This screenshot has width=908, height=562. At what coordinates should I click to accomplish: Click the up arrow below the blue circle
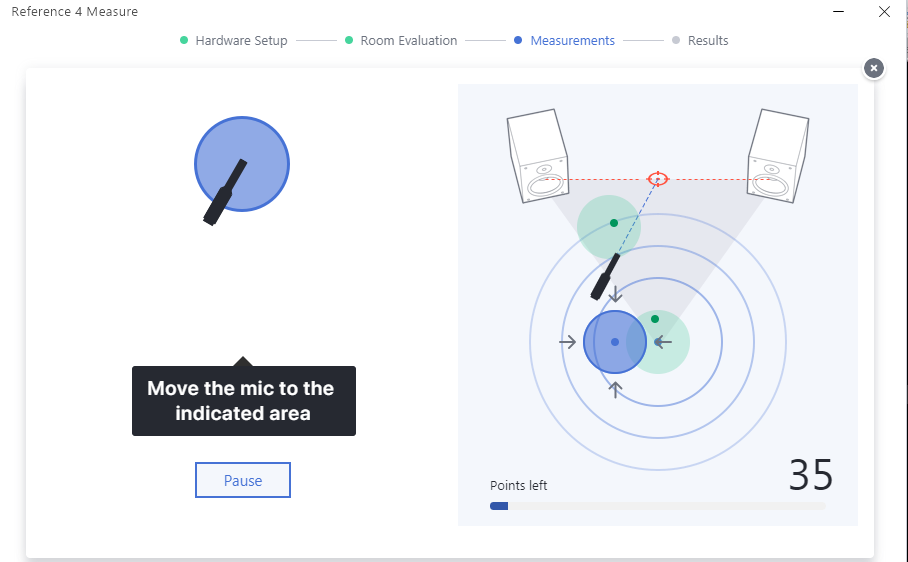pos(615,389)
